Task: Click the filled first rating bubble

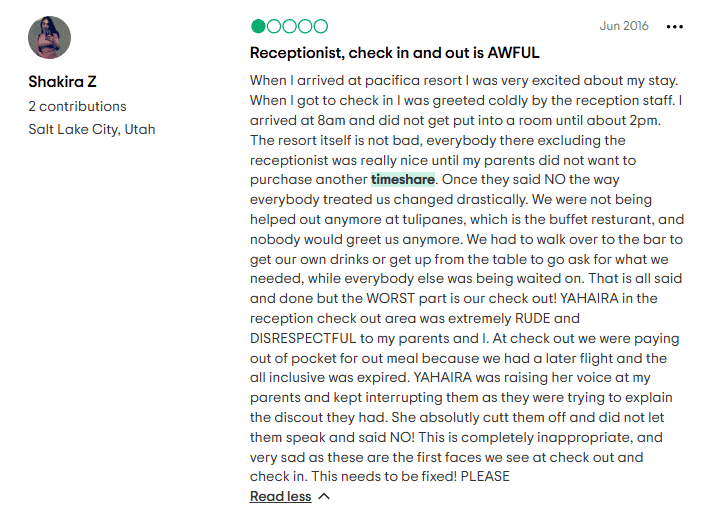Action: (x=258, y=26)
